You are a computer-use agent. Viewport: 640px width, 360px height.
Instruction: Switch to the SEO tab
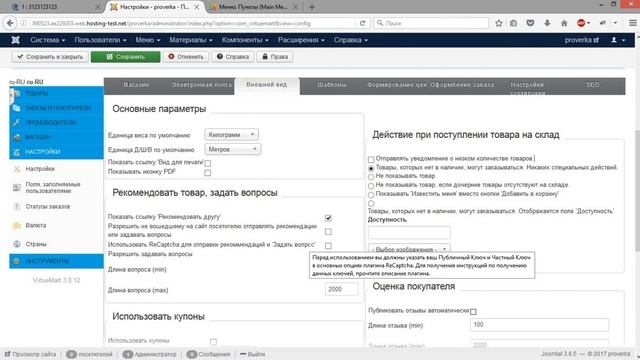coord(593,85)
